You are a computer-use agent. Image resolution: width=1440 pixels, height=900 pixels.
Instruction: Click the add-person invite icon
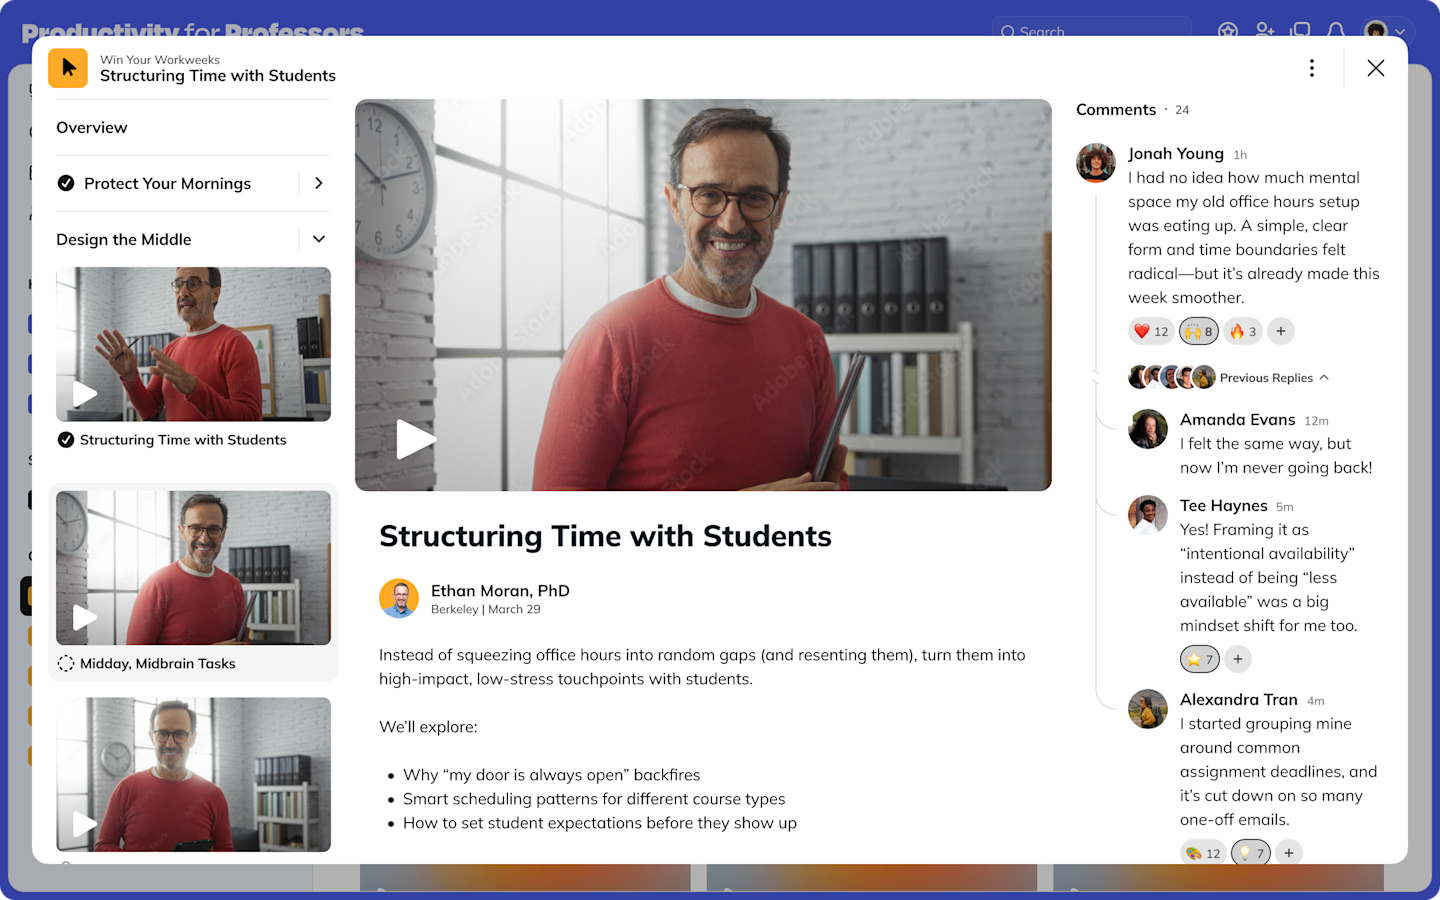(x=1264, y=32)
